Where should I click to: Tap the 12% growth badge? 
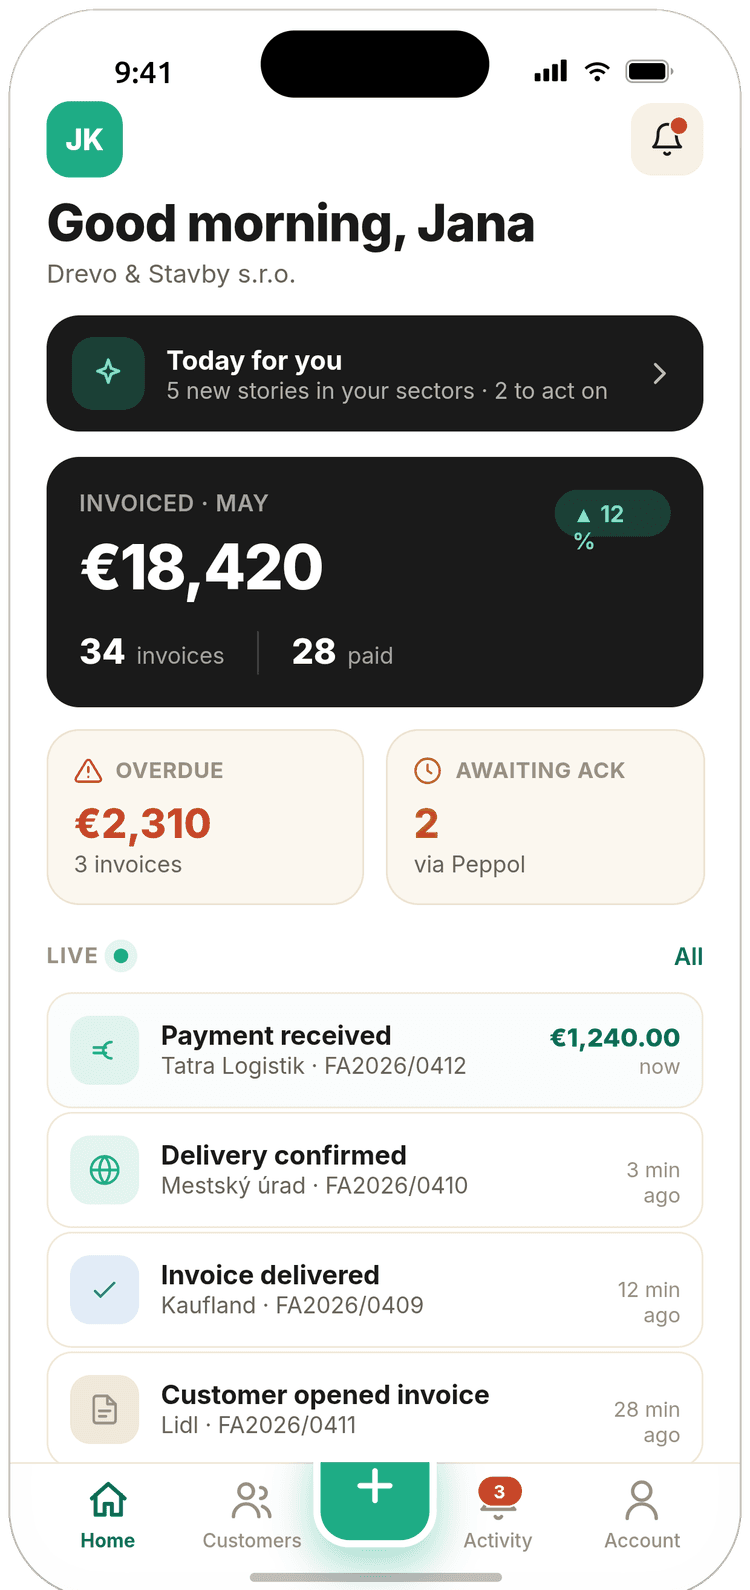click(612, 514)
